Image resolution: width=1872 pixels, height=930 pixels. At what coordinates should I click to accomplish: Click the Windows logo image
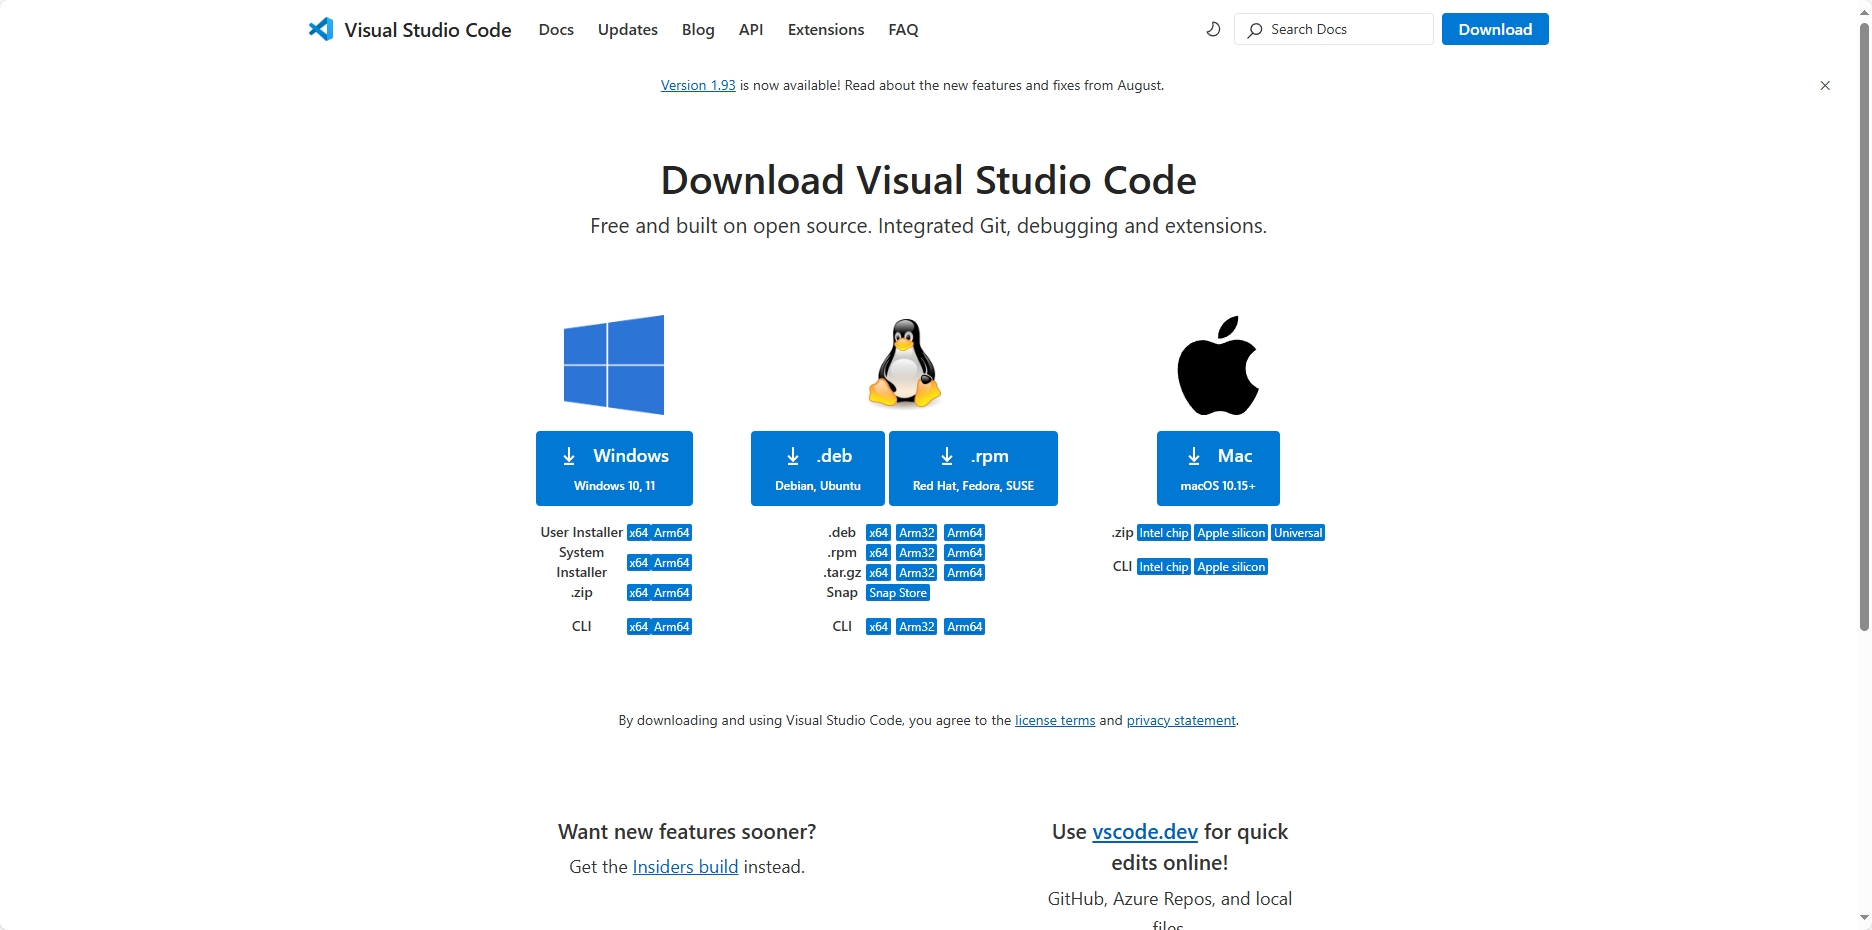tap(614, 365)
